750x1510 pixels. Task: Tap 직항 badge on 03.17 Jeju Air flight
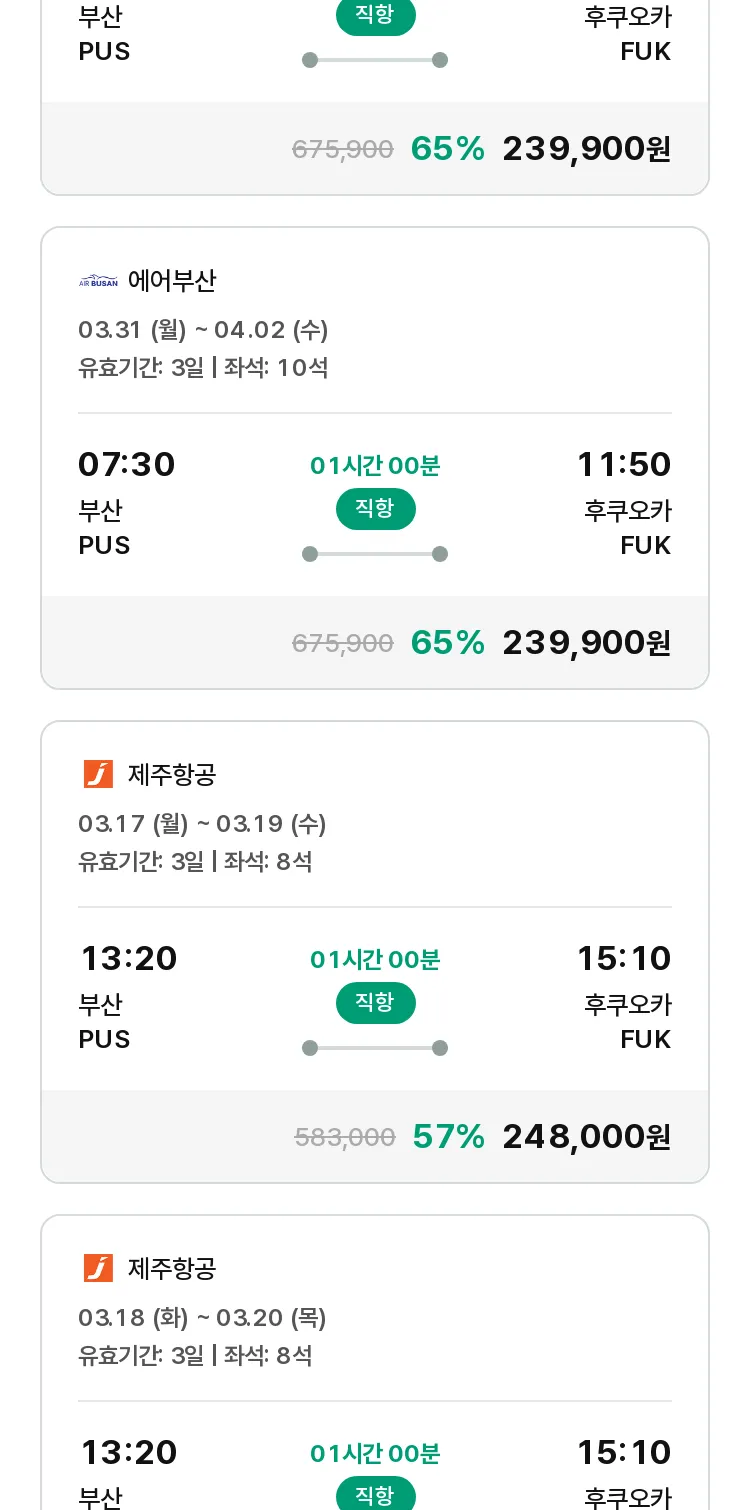(x=375, y=1003)
